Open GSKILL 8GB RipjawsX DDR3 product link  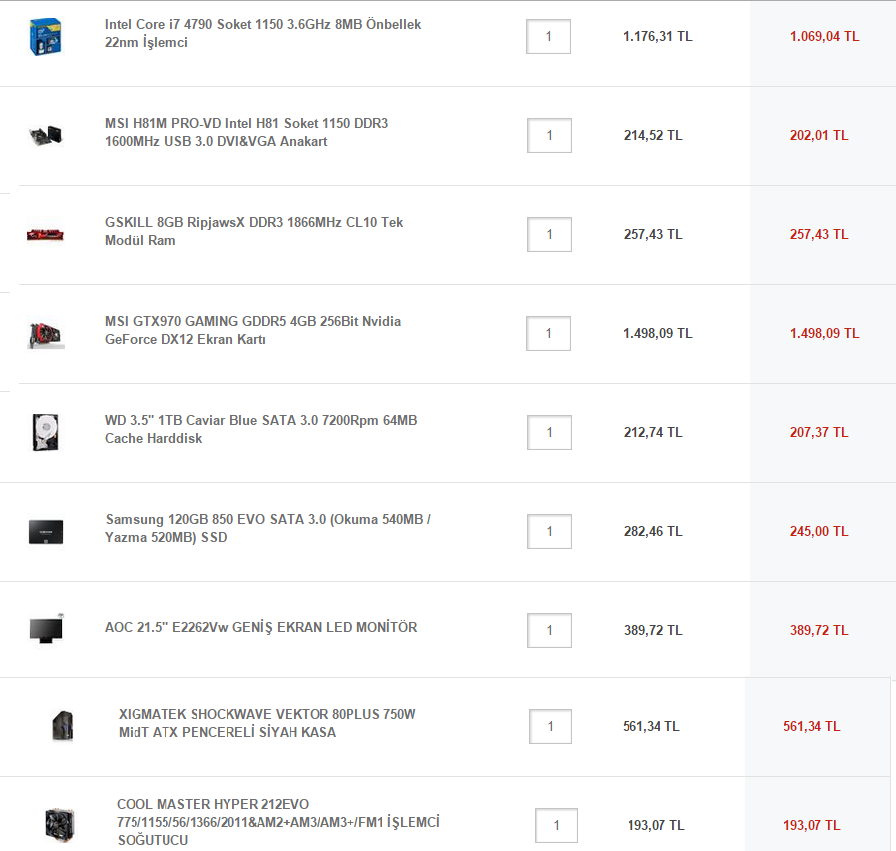(x=254, y=231)
